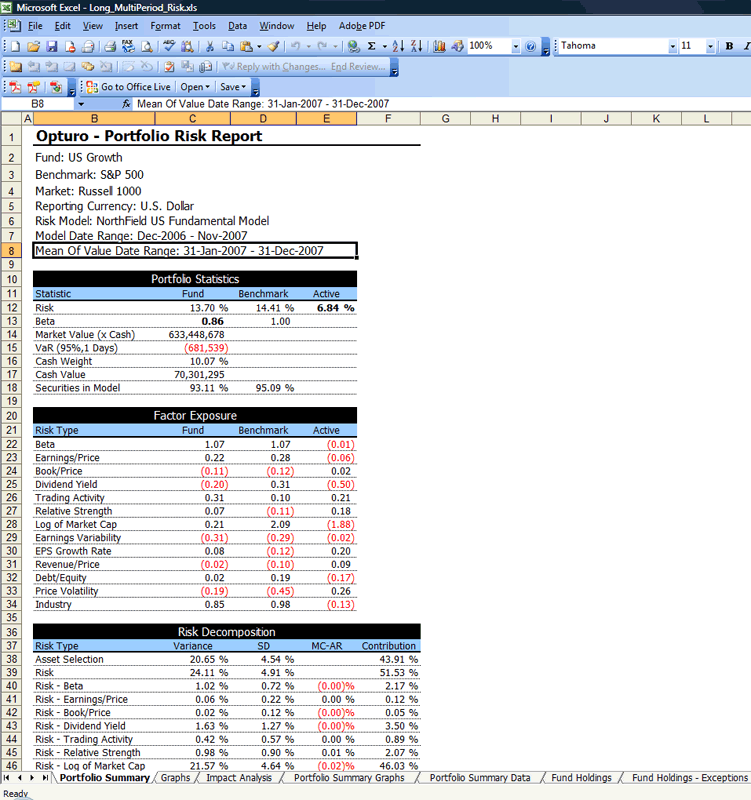The height and width of the screenshot is (800, 751).
Task: Click the Cut scissors icon
Action: (x=209, y=47)
